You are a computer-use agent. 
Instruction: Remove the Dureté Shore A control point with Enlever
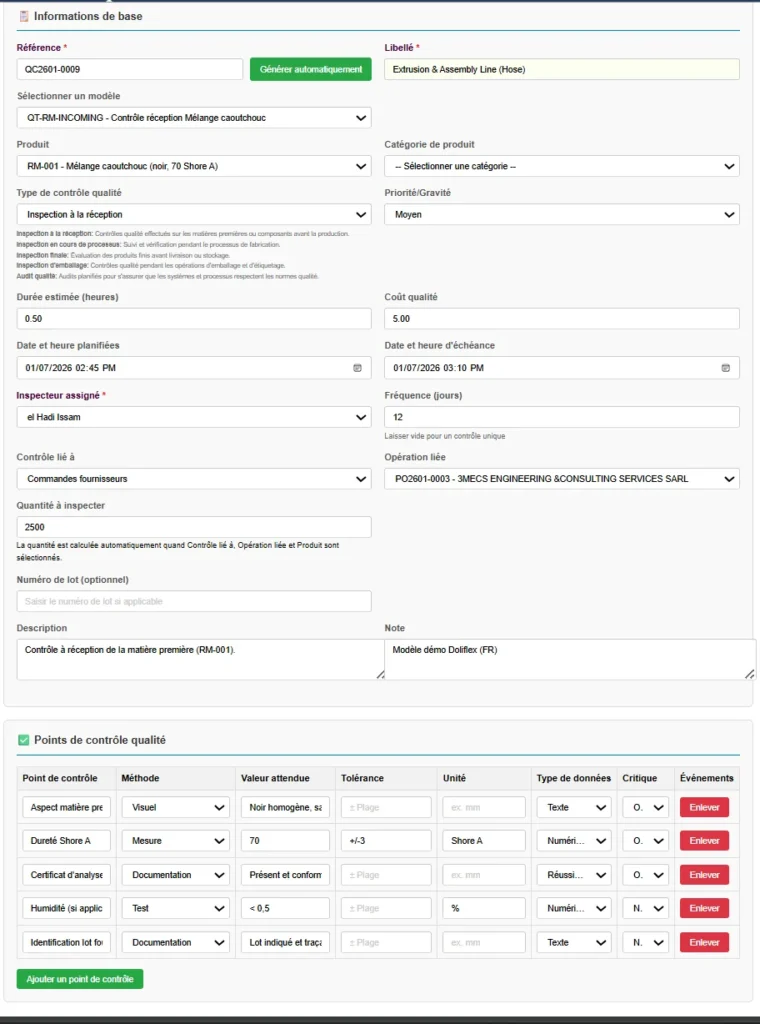tap(703, 840)
